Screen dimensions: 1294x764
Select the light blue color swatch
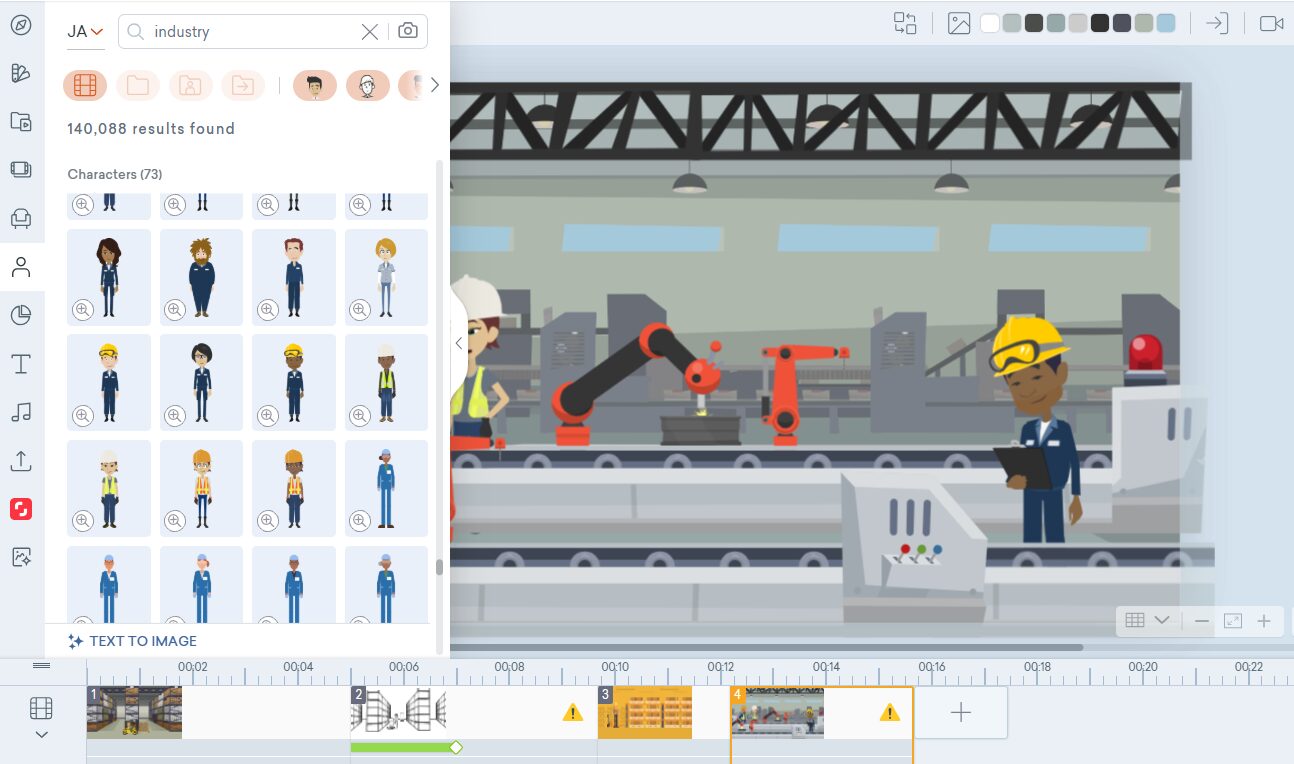[x=1166, y=23]
